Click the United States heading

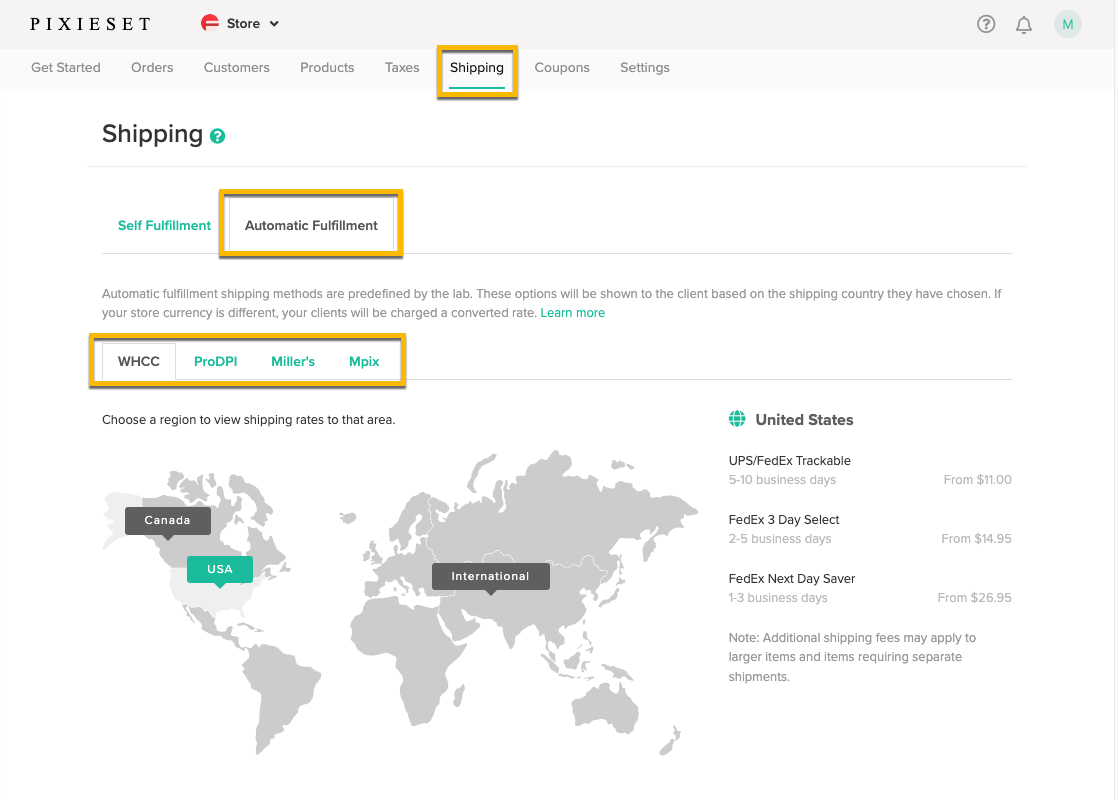(804, 420)
